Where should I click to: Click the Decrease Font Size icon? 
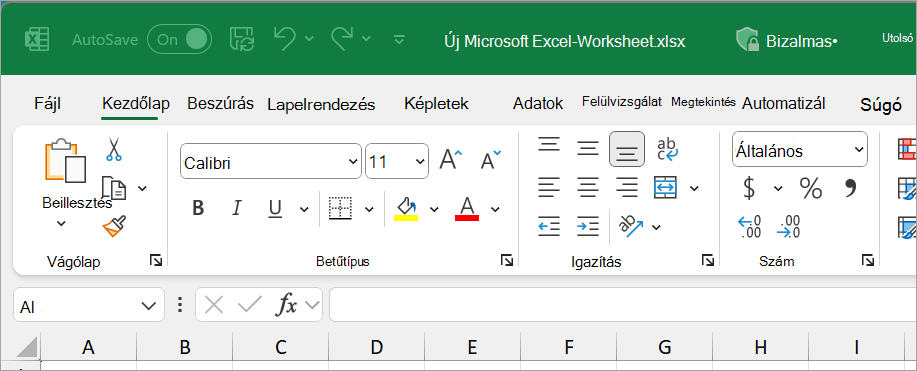coord(490,159)
